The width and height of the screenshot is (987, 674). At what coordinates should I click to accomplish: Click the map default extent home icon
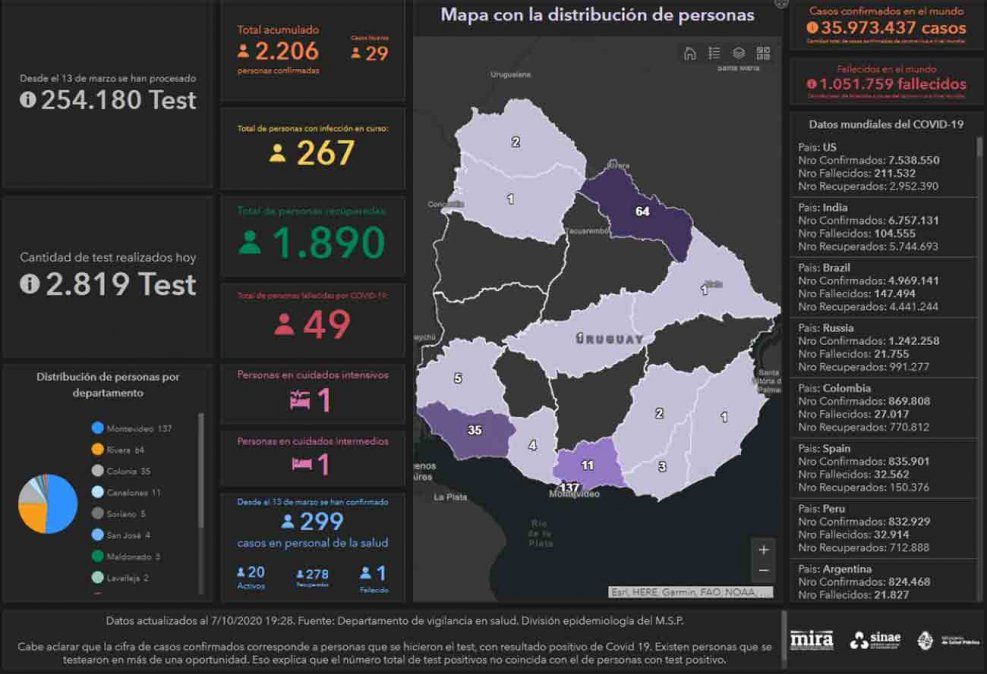pos(690,54)
